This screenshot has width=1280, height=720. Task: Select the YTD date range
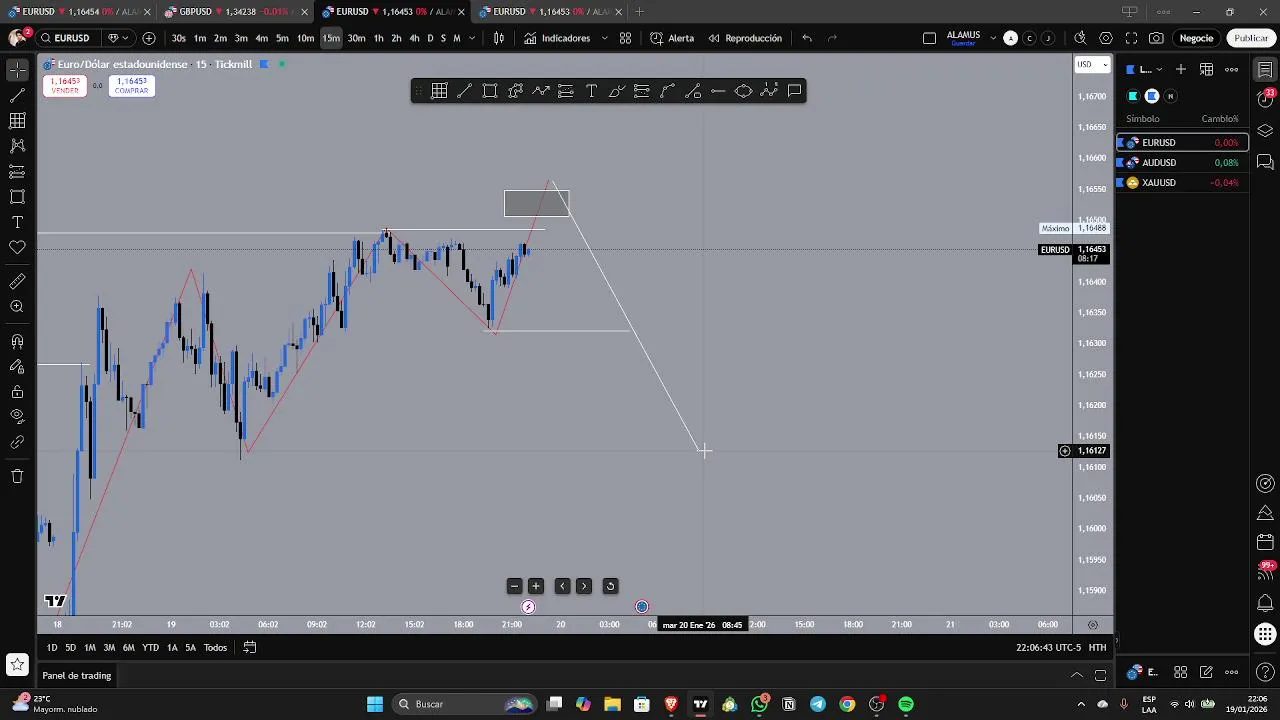pyautogui.click(x=150, y=647)
